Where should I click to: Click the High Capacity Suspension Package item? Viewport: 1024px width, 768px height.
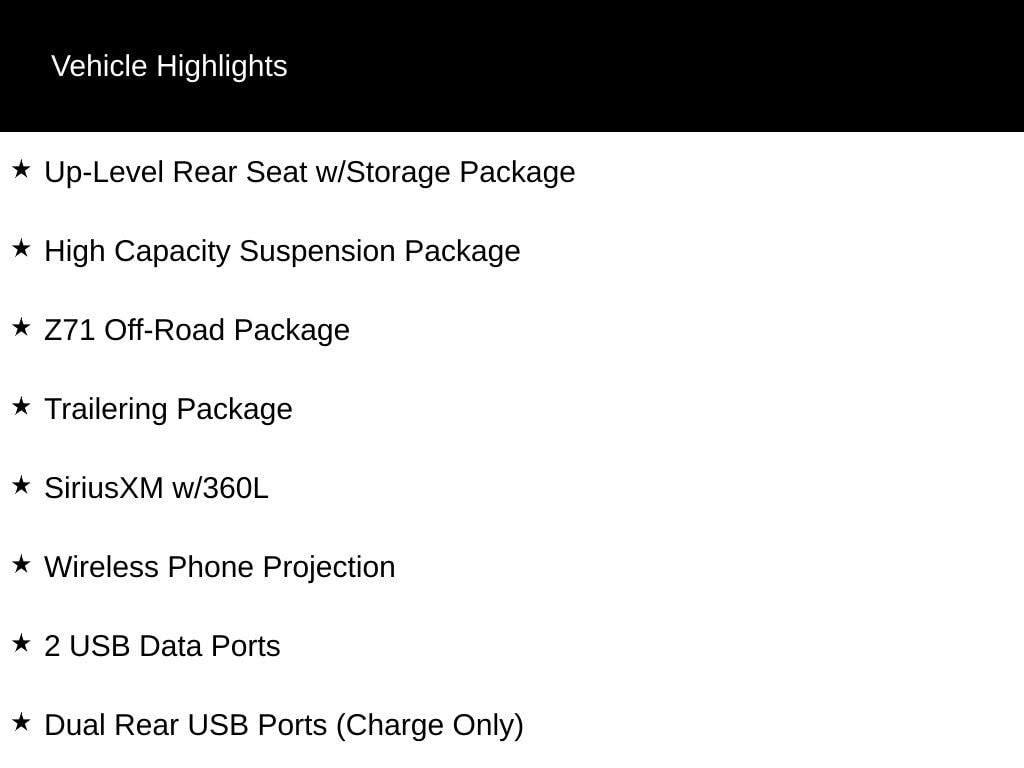[x=282, y=252]
